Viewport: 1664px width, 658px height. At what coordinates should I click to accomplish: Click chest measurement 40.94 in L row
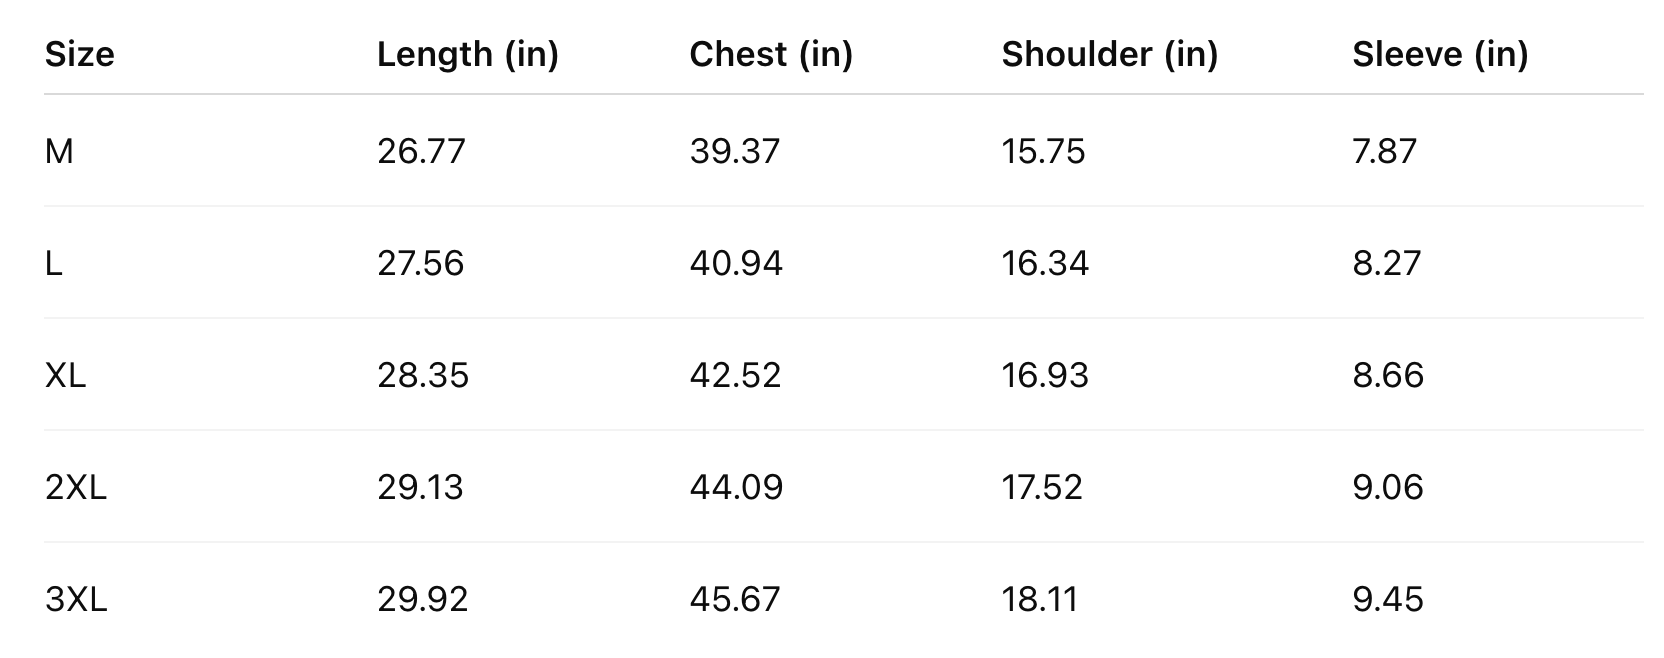(736, 263)
